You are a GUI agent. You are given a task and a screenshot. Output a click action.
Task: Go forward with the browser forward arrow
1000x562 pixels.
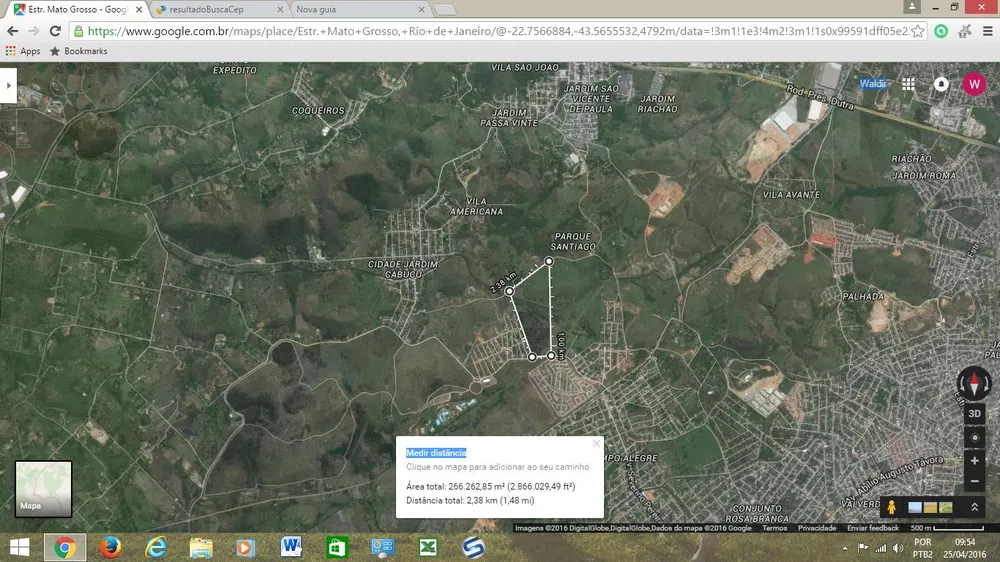pos(34,31)
